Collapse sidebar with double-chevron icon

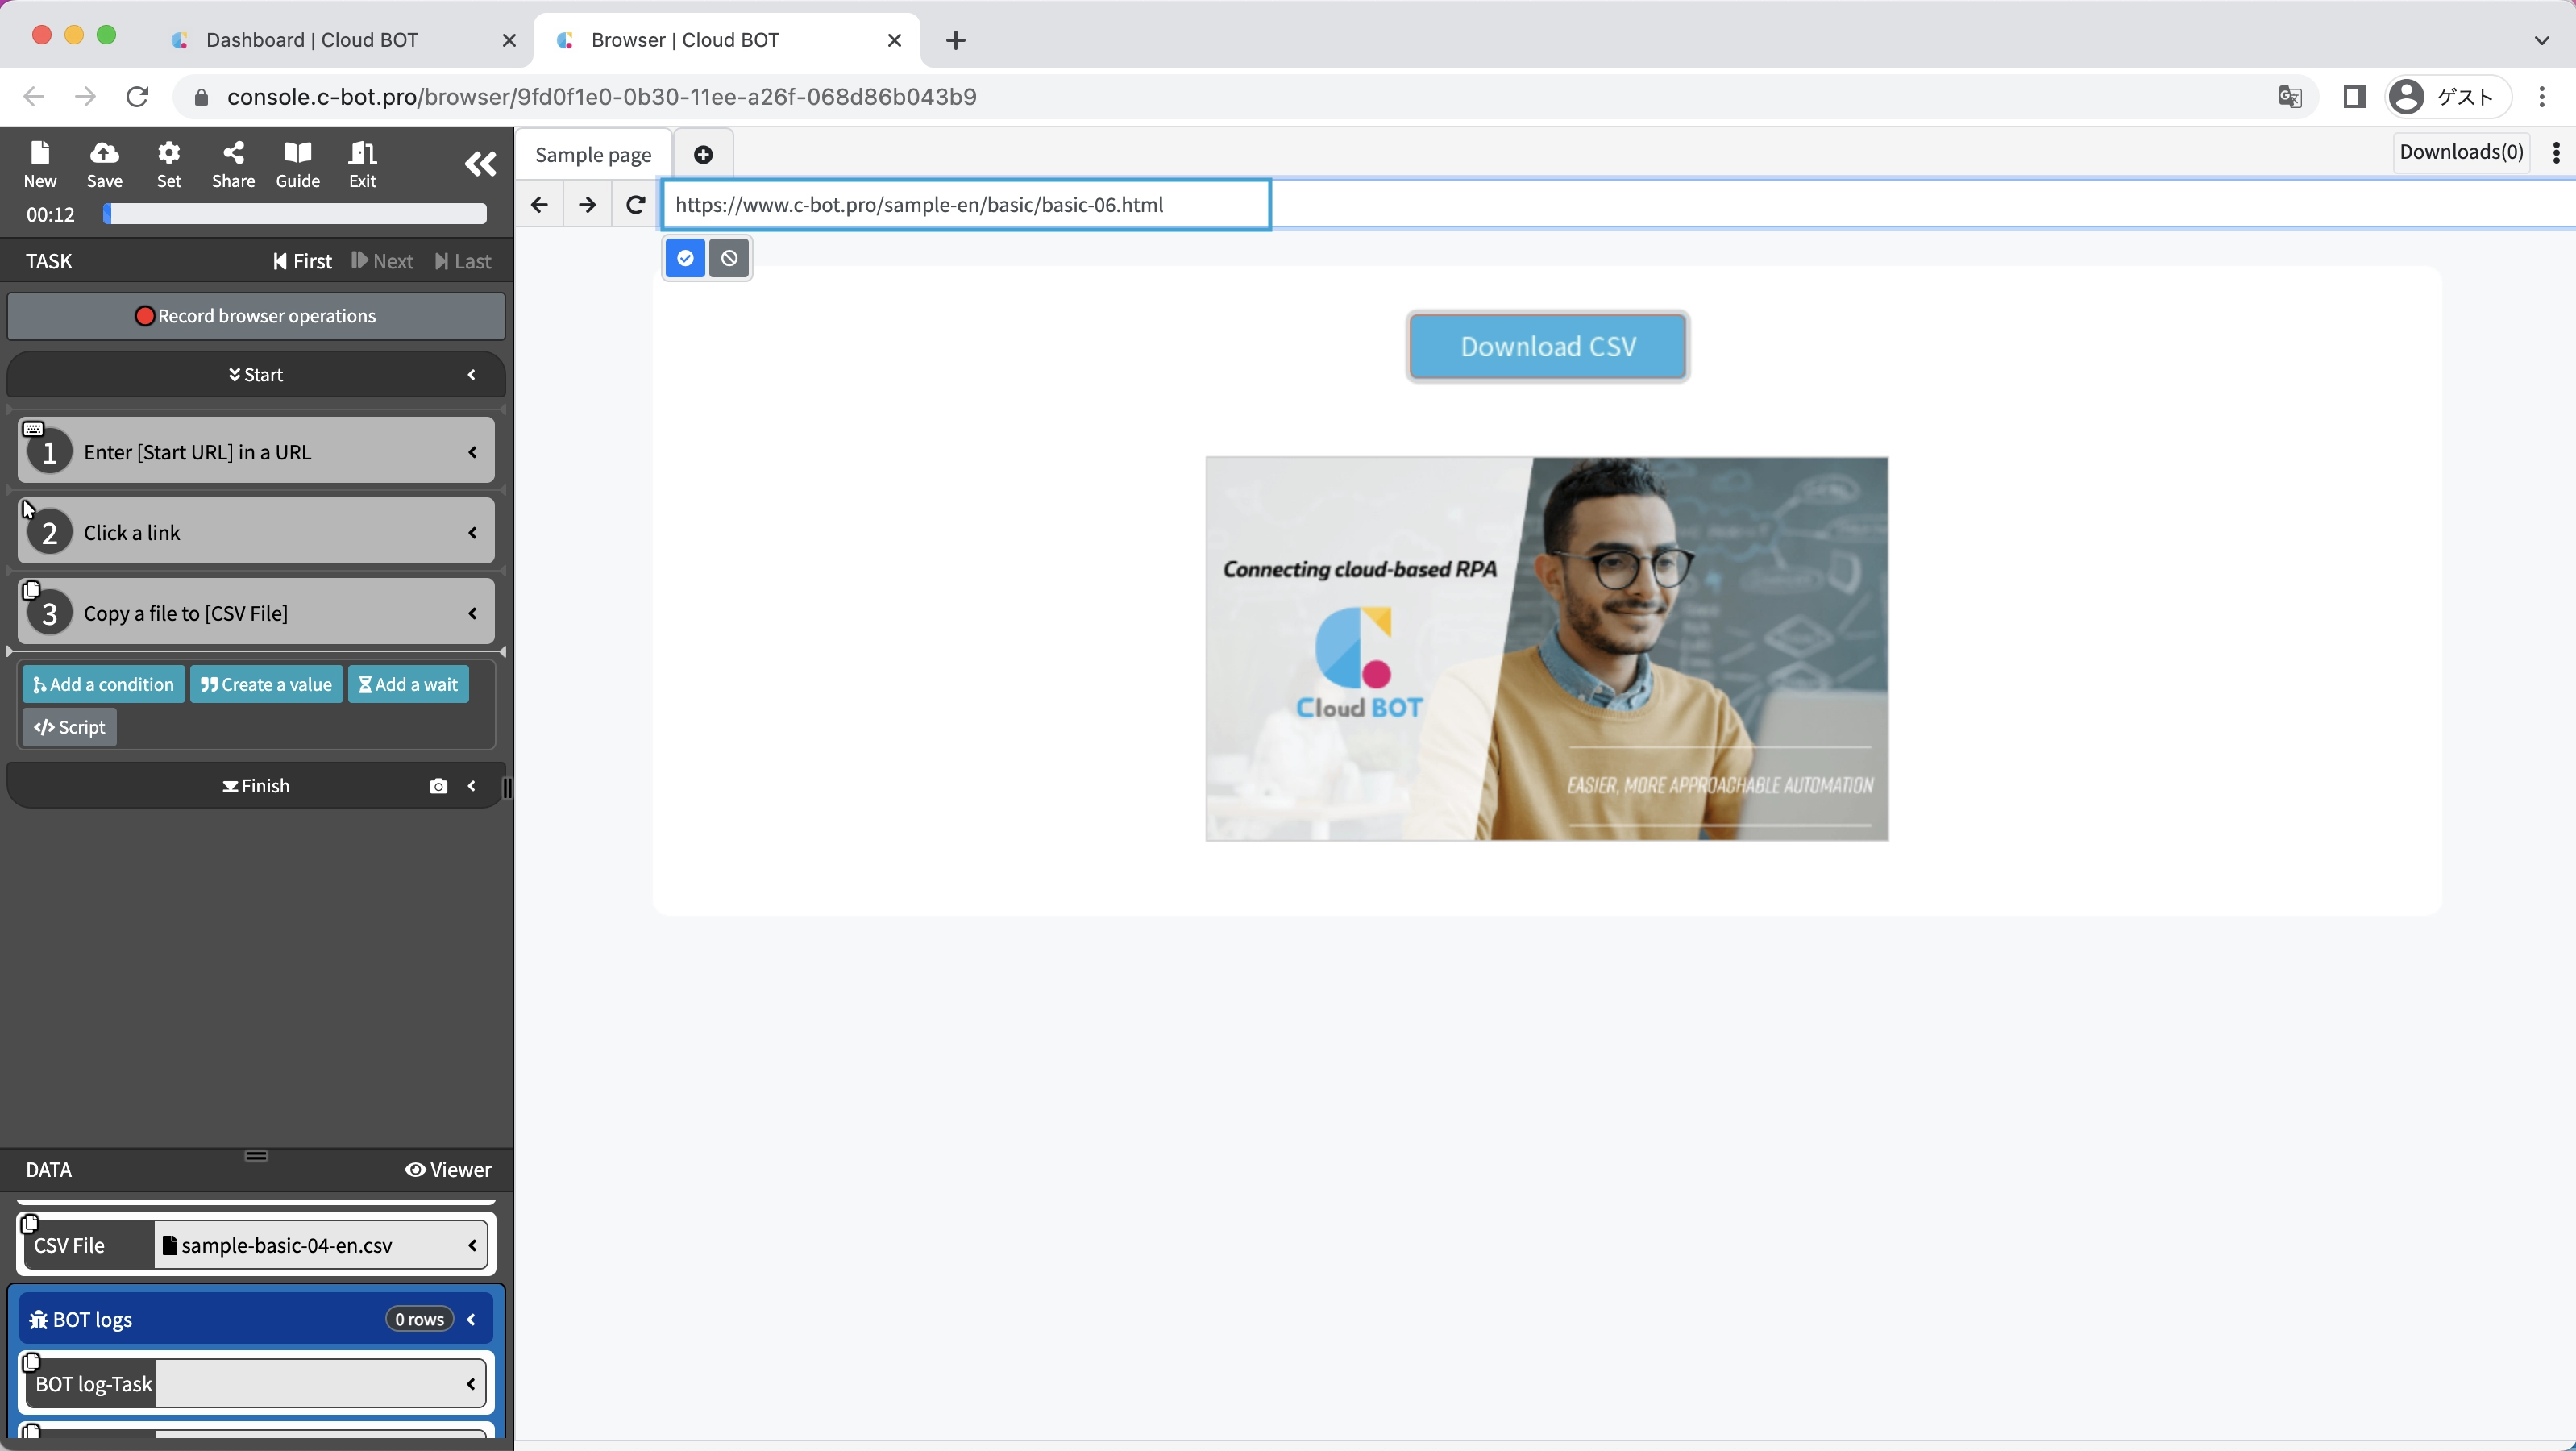(x=480, y=164)
